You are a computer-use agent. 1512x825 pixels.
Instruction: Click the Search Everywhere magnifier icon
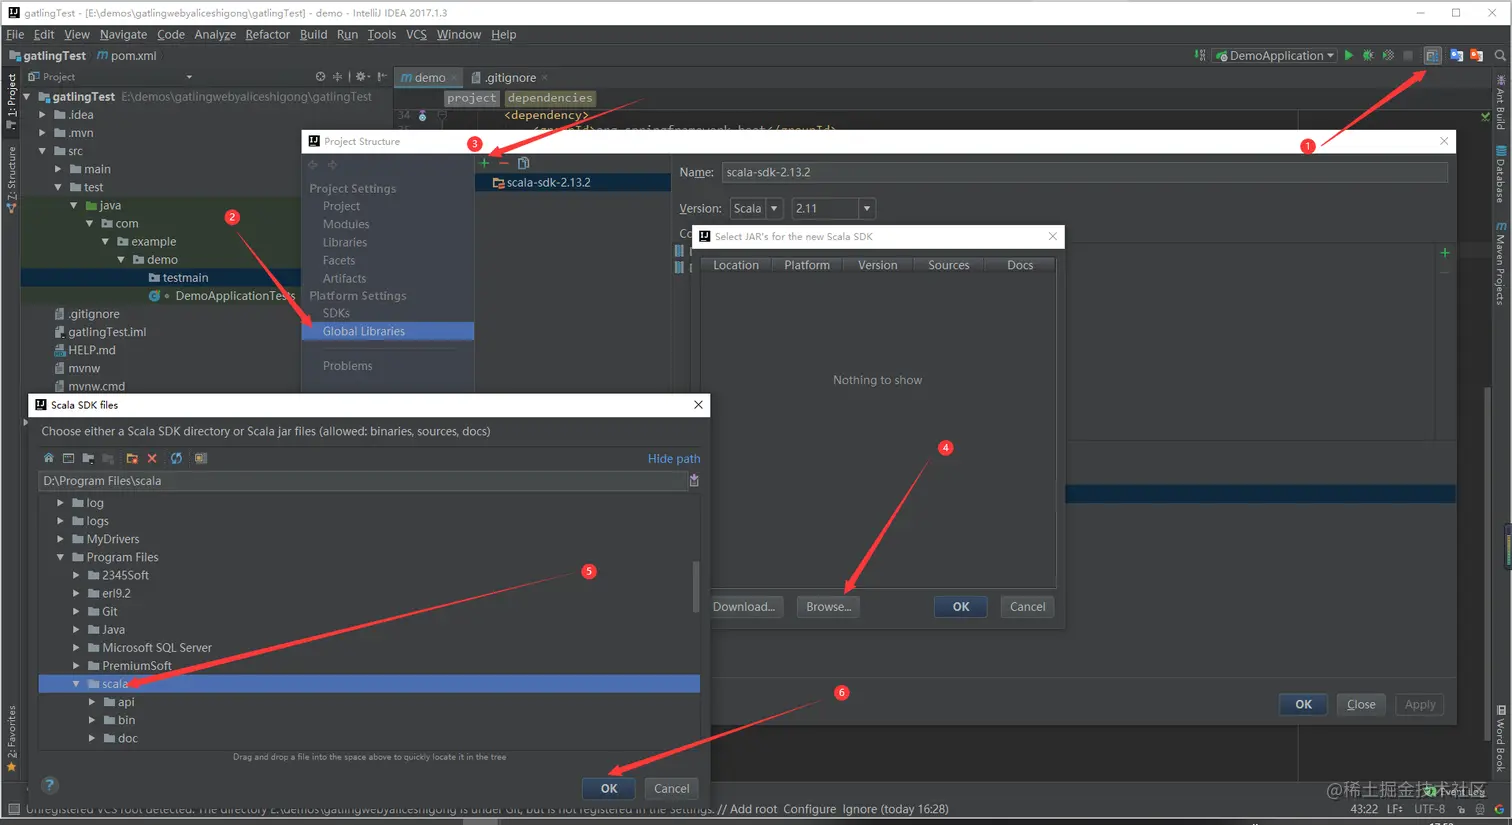click(1500, 56)
